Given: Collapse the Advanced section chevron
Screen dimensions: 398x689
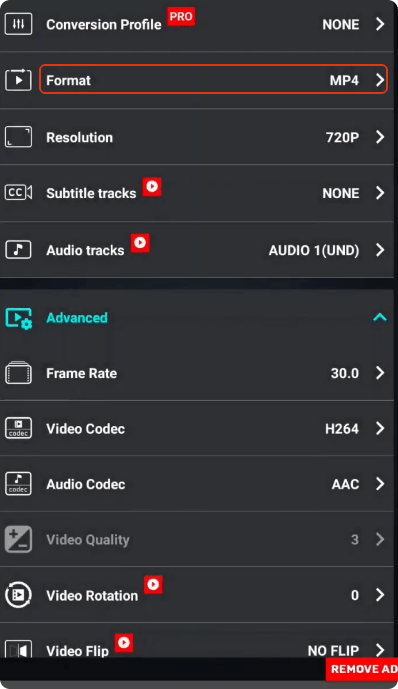Looking at the screenshot, I should [380, 317].
